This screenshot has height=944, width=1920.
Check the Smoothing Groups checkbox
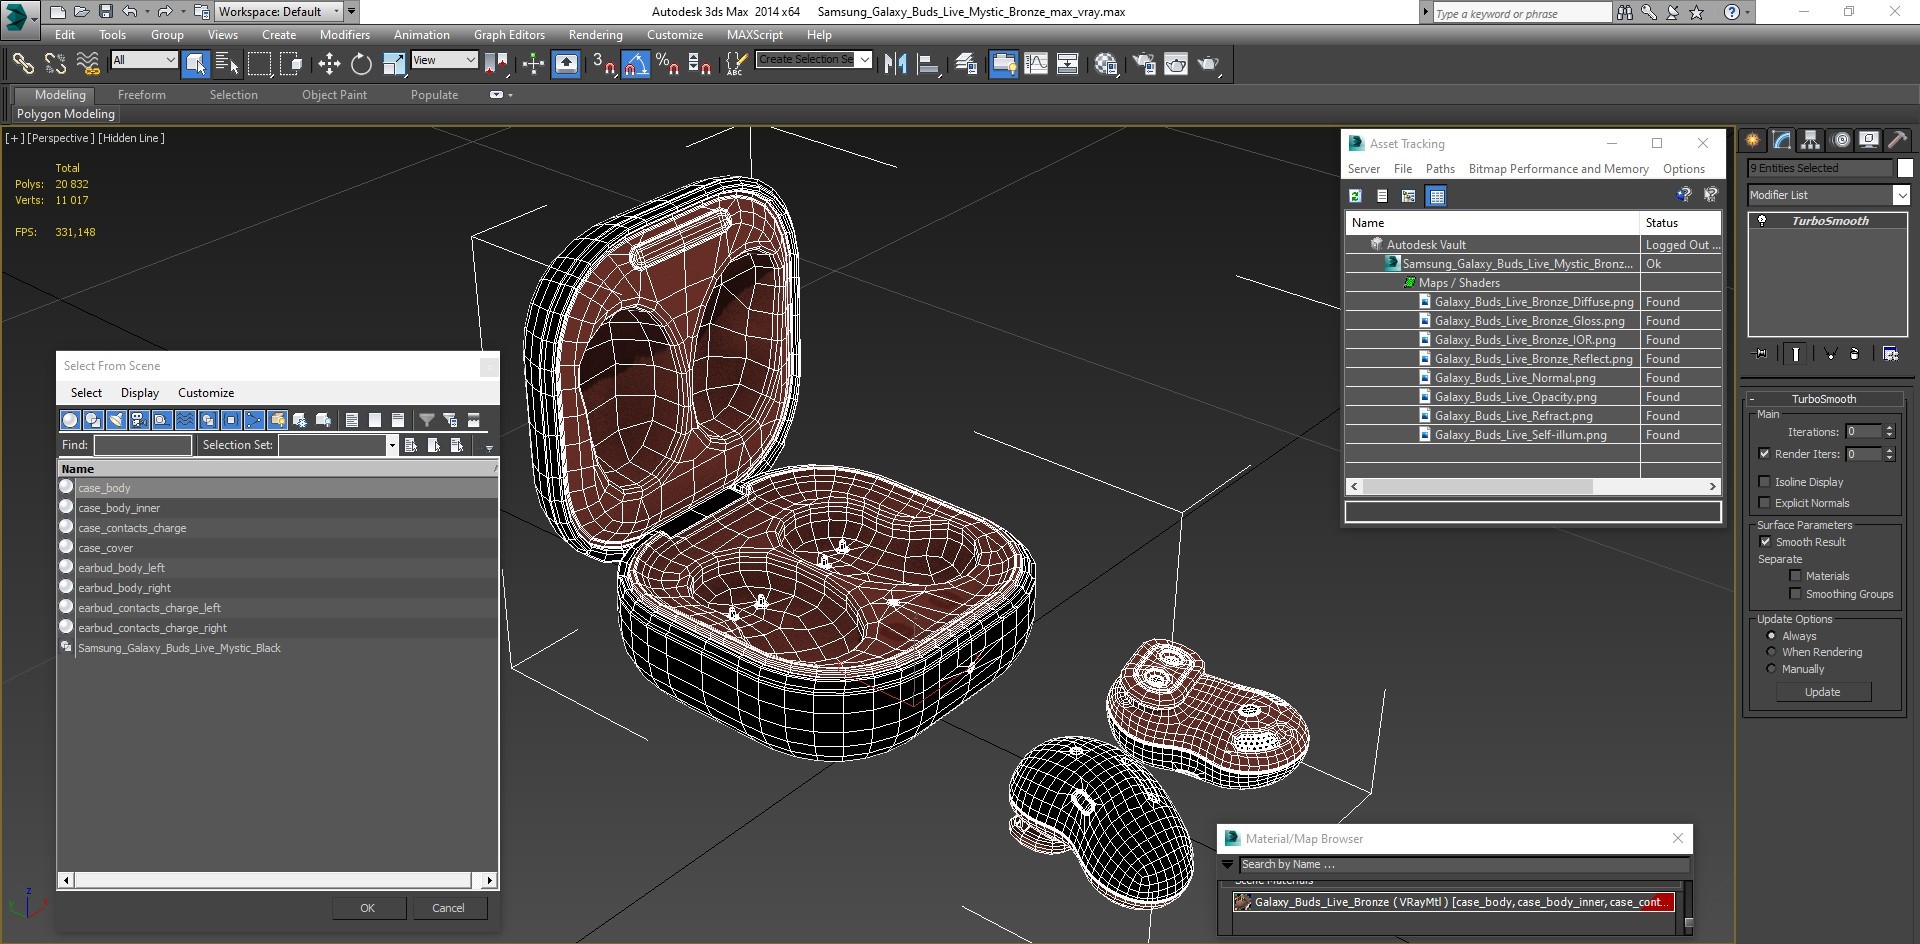[1795, 594]
